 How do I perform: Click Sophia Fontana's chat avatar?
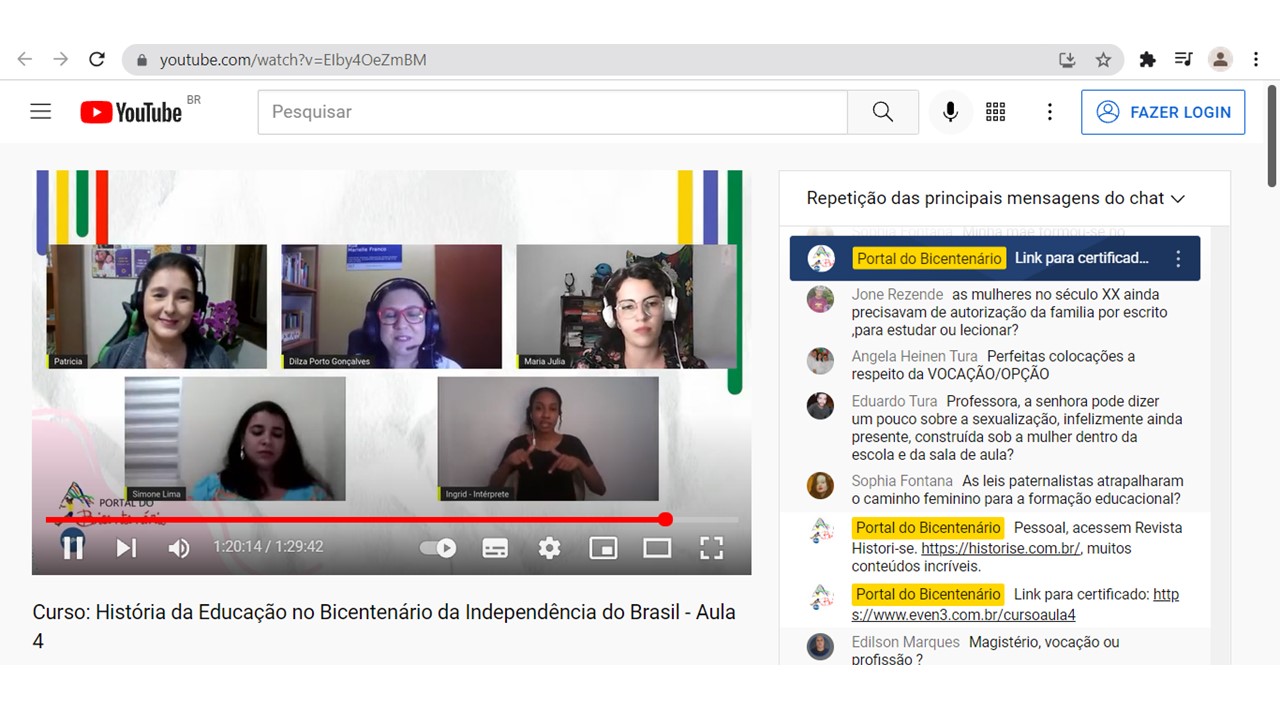pyautogui.click(x=820, y=486)
